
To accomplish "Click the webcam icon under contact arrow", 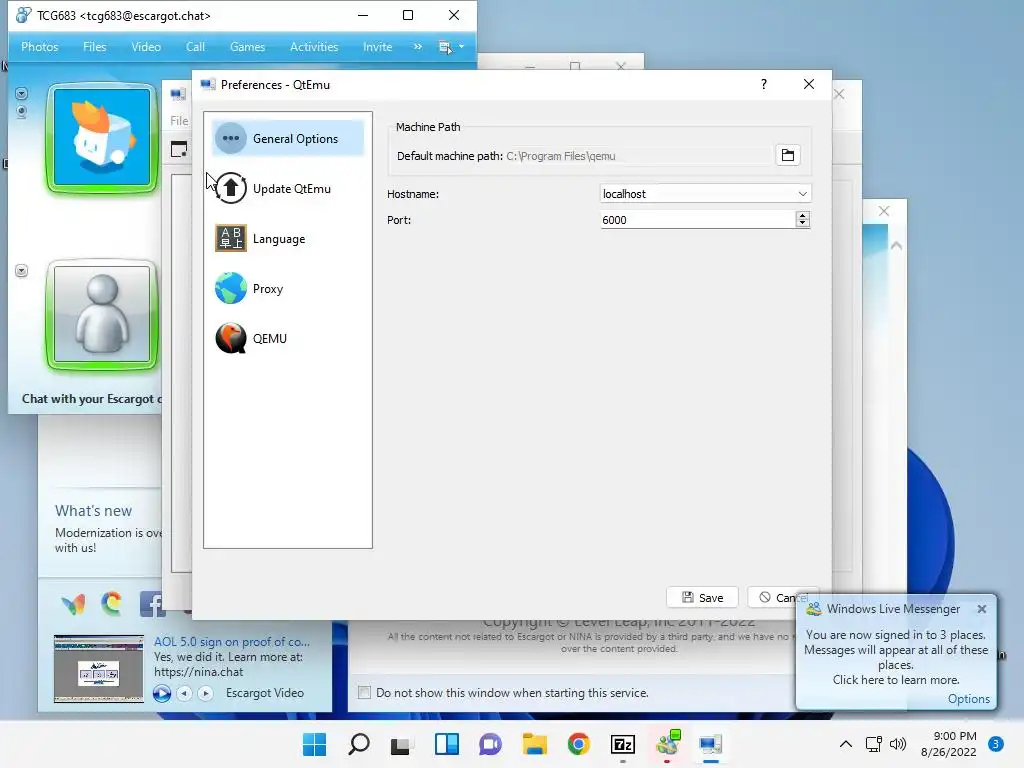I will pos(22,112).
